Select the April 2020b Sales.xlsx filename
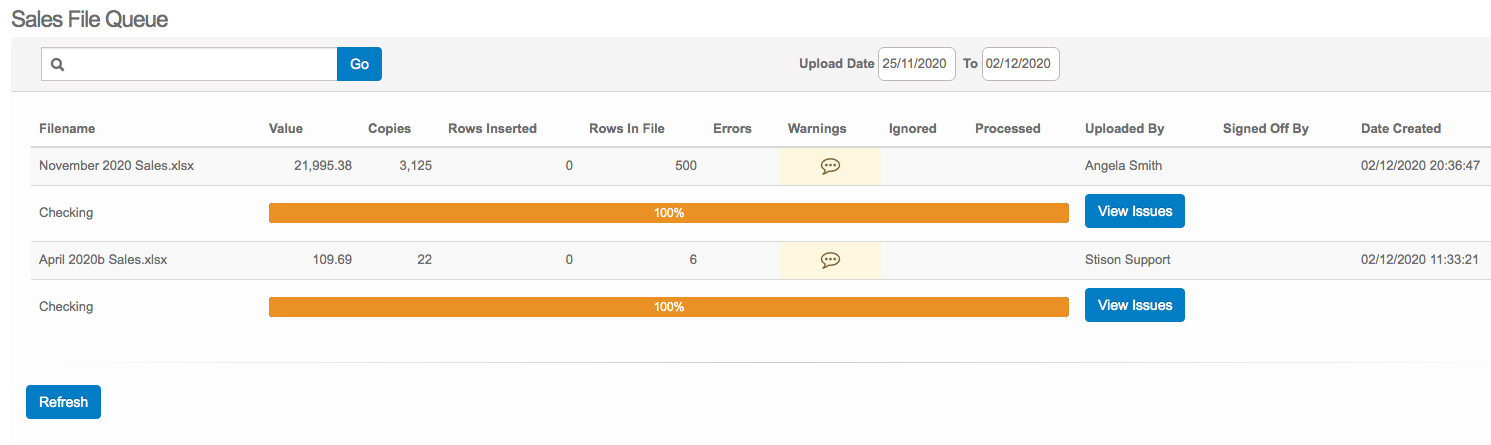Screen dimensions: 1491x445 [103, 260]
